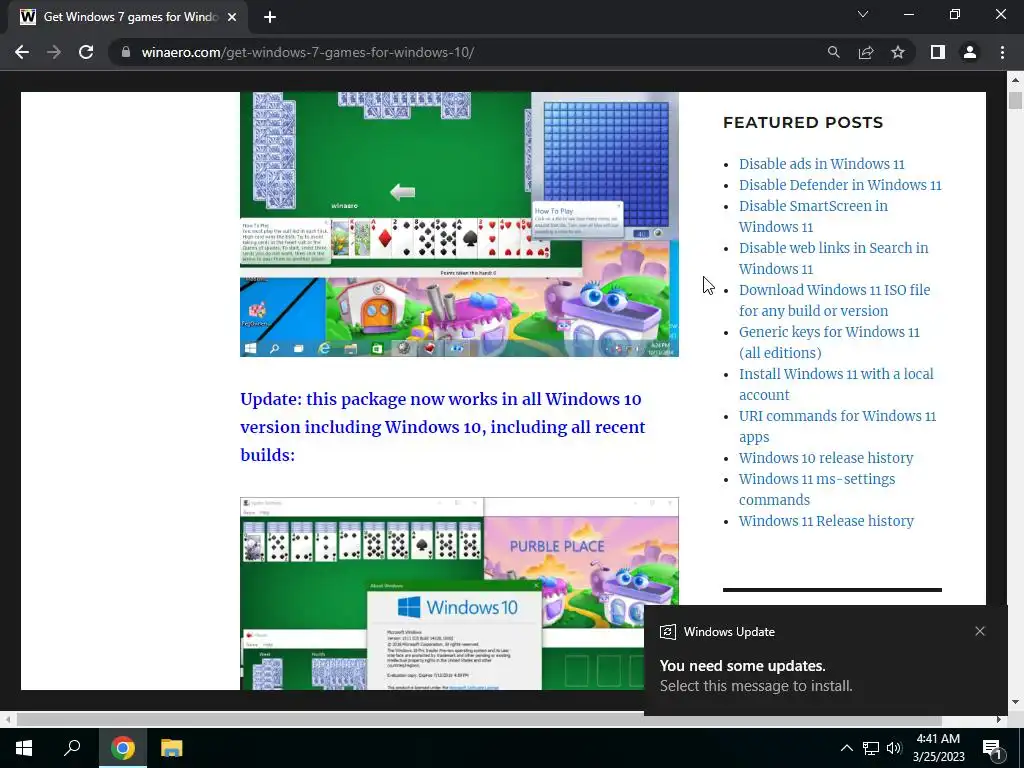Screen dimensions: 1024x768
Task: Open Generic keys for Windows 11 link
Action: 829,342
